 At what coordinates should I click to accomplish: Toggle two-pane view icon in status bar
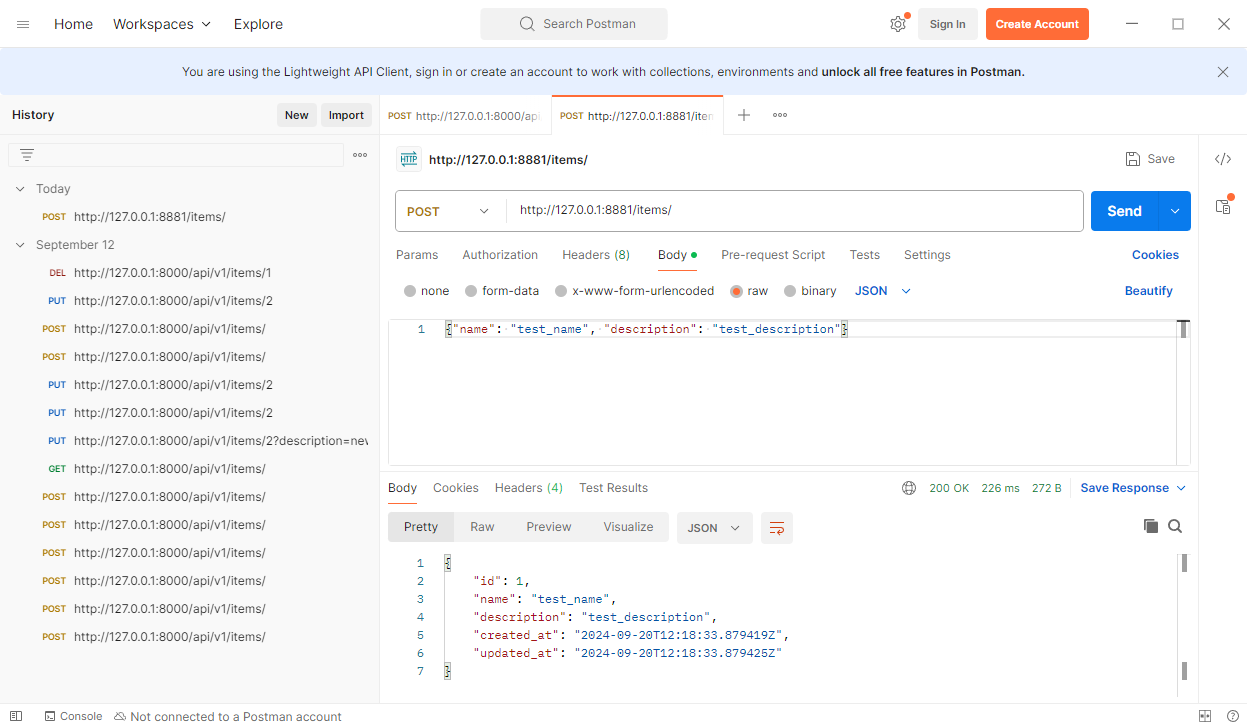click(1205, 716)
